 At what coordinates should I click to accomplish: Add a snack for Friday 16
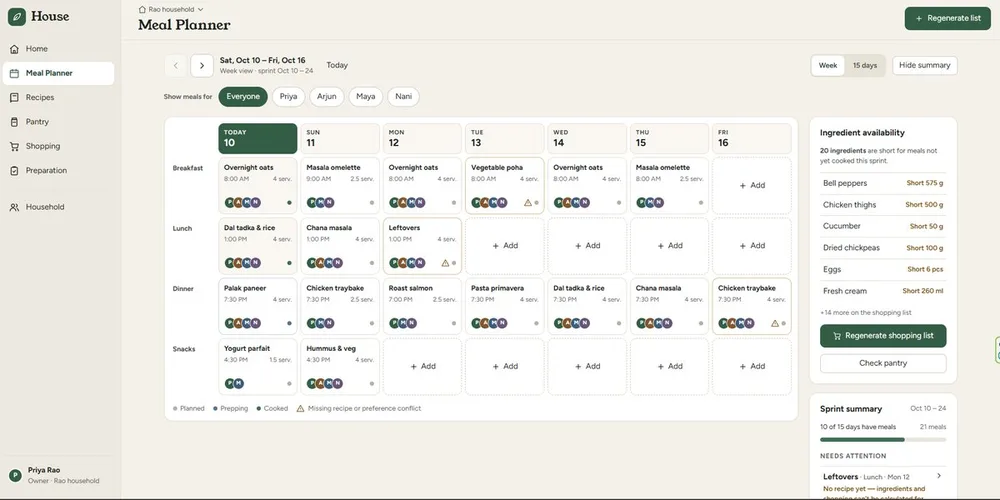752,367
